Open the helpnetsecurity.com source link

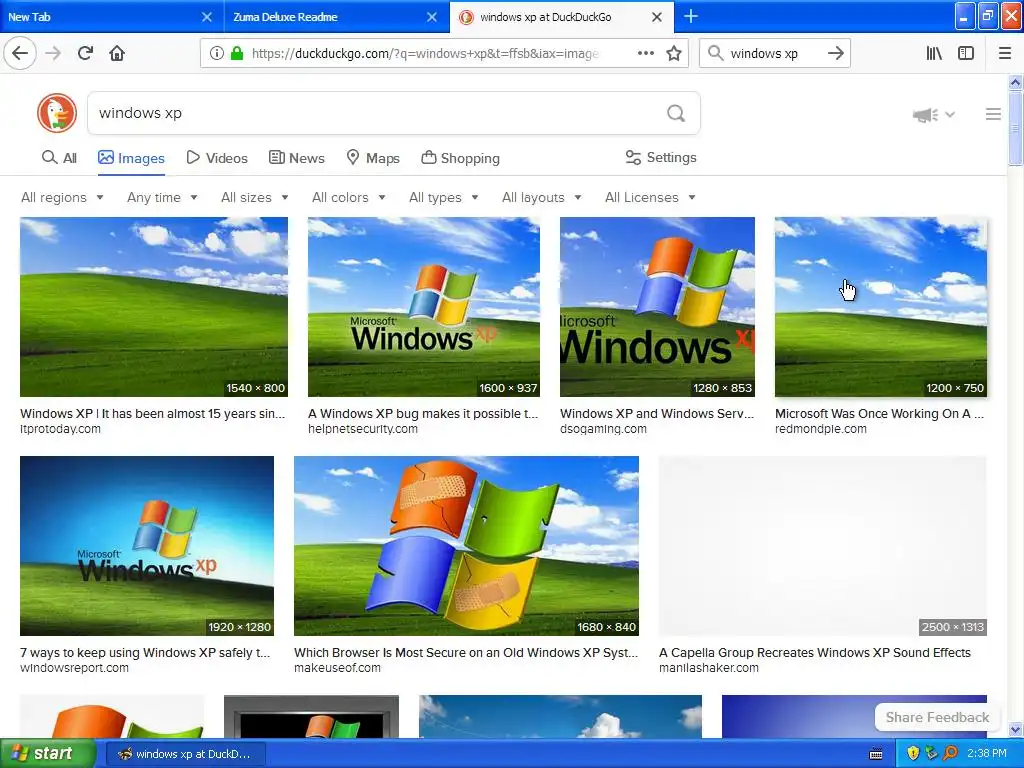point(362,429)
